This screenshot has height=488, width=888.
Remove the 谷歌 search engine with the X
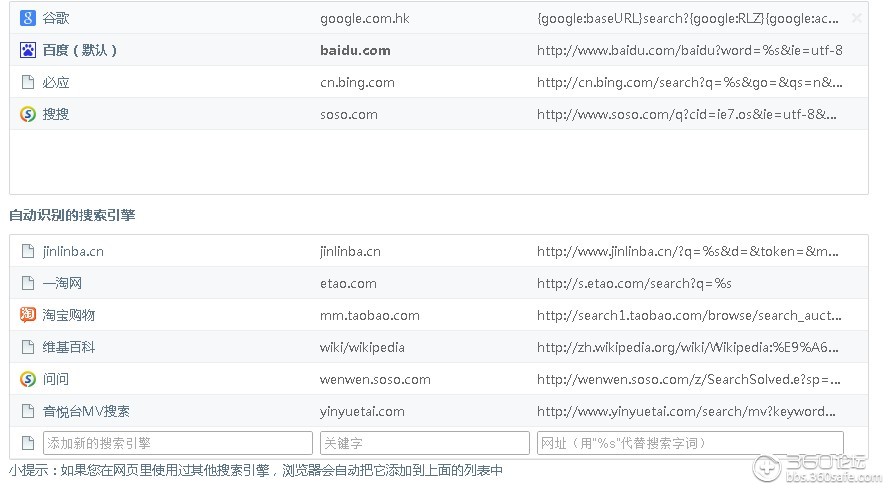(x=856, y=18)
